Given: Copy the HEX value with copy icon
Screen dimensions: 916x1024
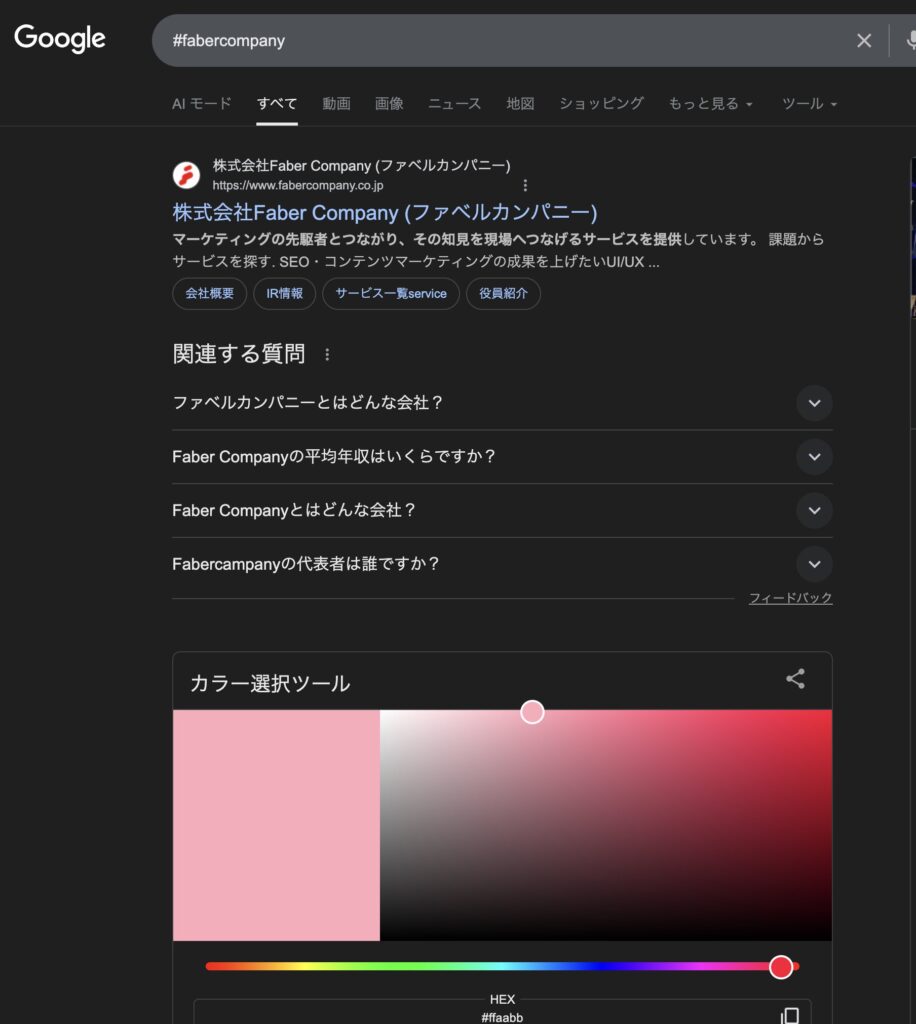Looking at the screenshot, I should click(790, 1015).
